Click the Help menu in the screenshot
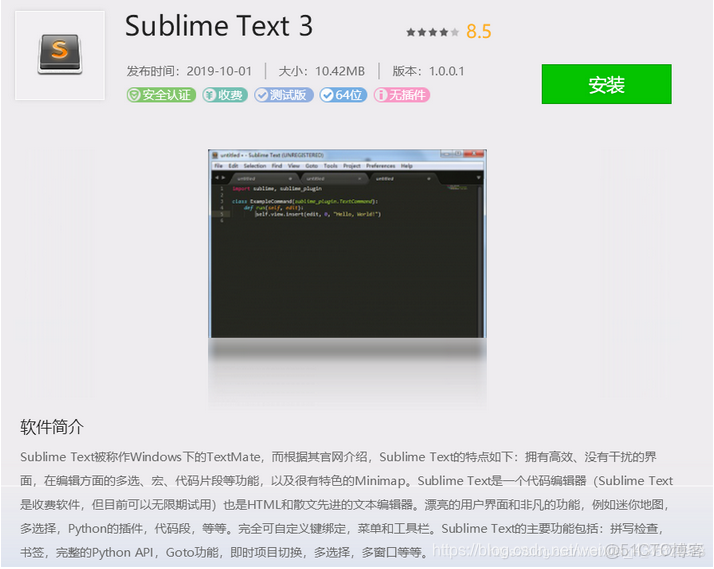 click(x=407, y=166)
